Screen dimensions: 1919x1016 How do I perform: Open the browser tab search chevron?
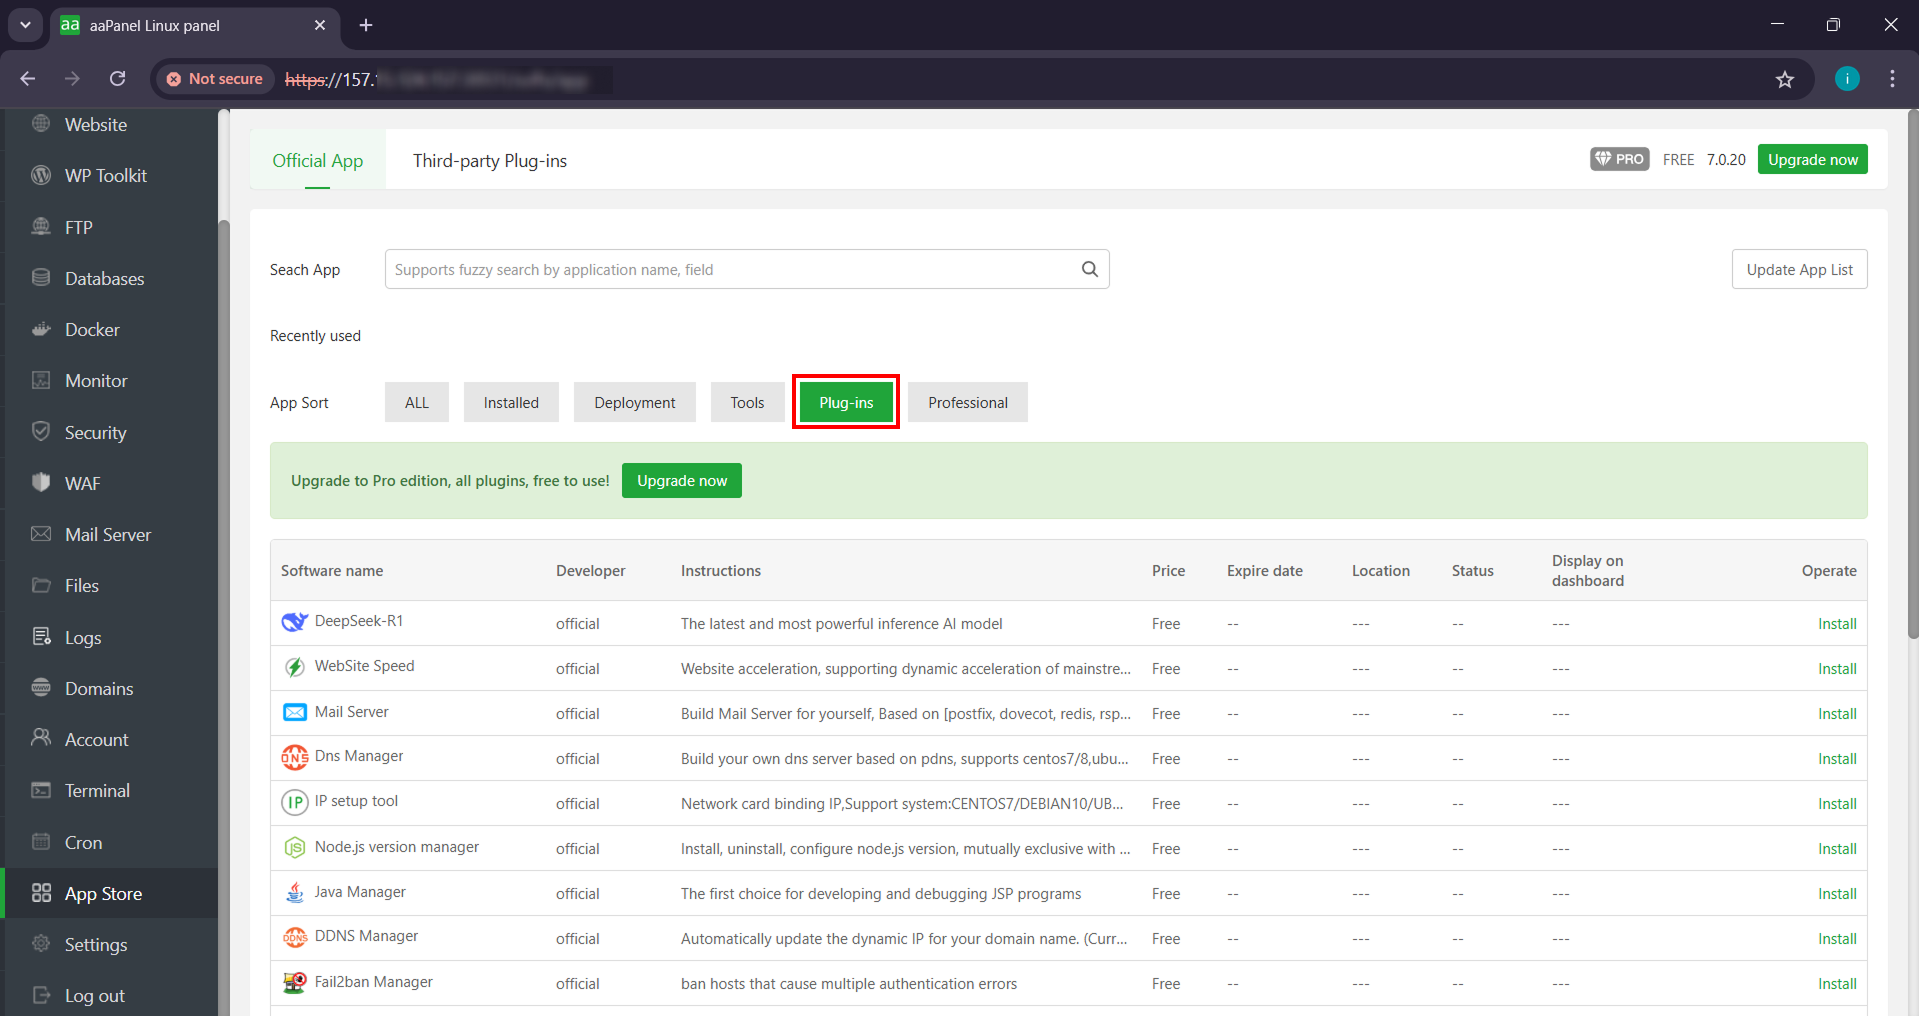click(x=25, y=25)
